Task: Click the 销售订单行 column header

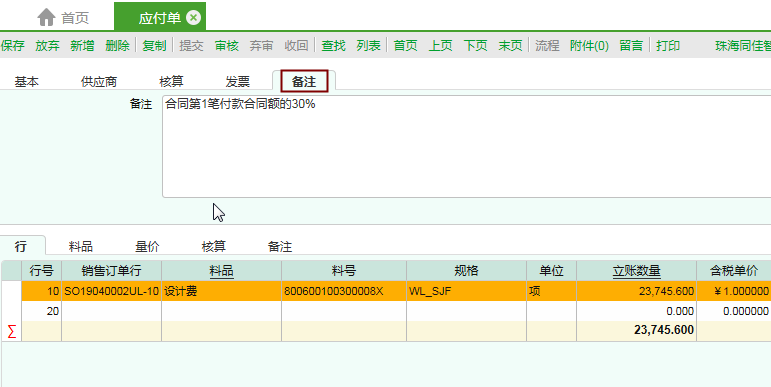Action: pyautogui.click(x=112, y=271)
